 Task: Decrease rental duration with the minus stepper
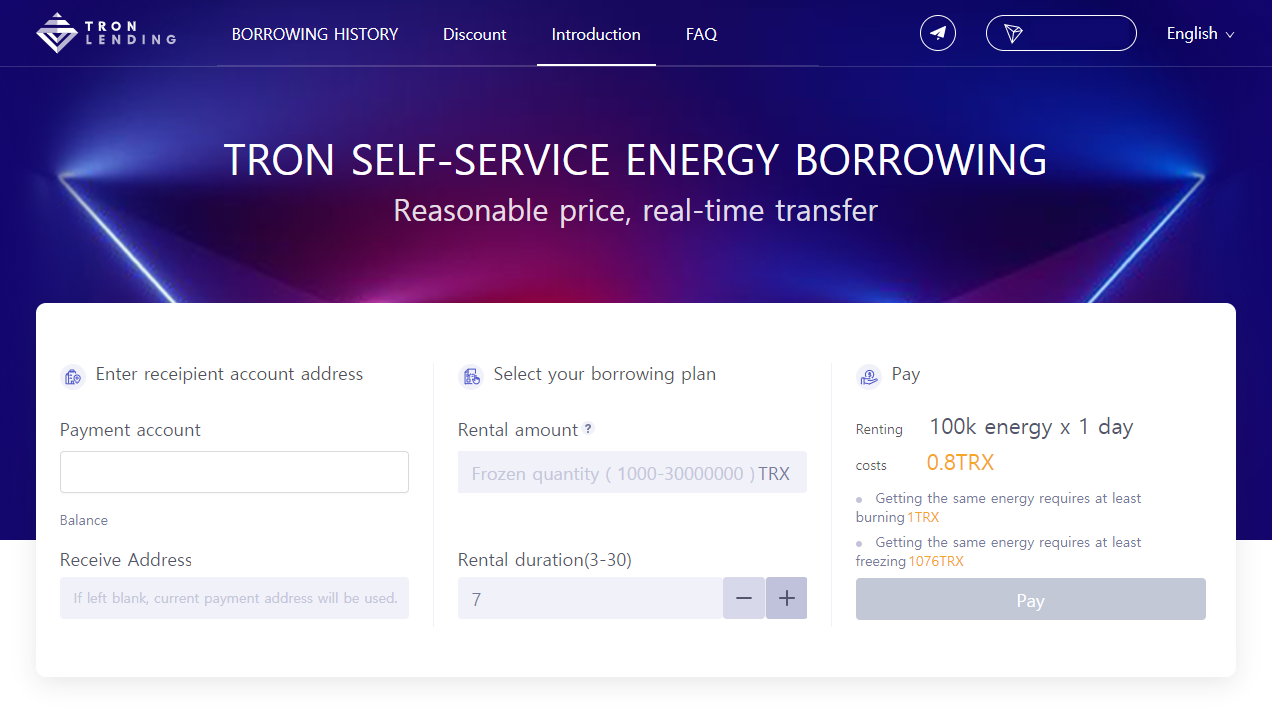(x=743, y=597)
